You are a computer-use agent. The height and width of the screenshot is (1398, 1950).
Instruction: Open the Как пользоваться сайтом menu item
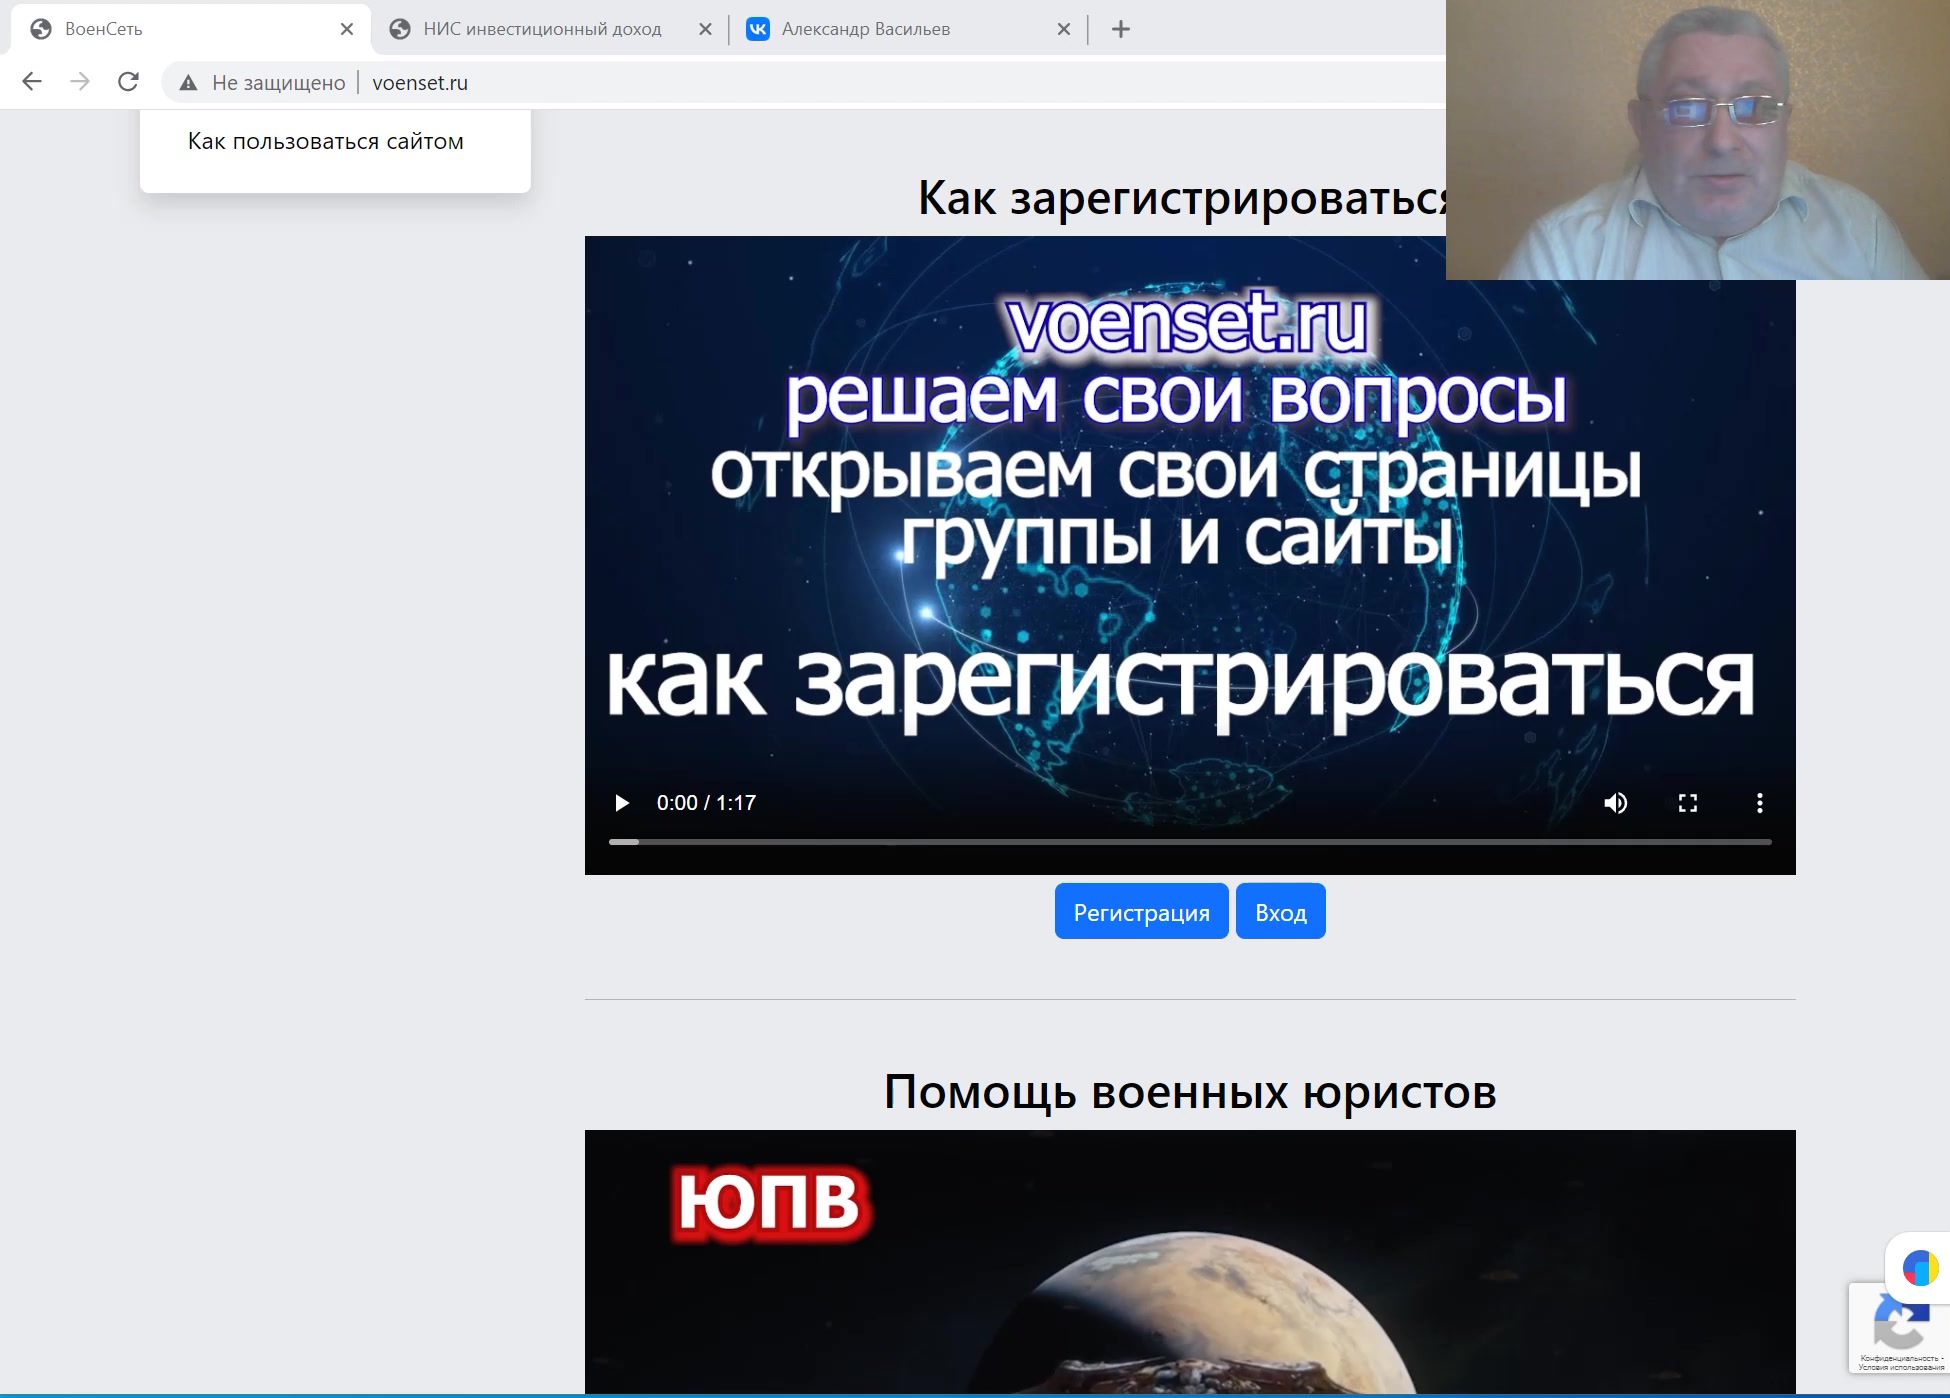326,141
